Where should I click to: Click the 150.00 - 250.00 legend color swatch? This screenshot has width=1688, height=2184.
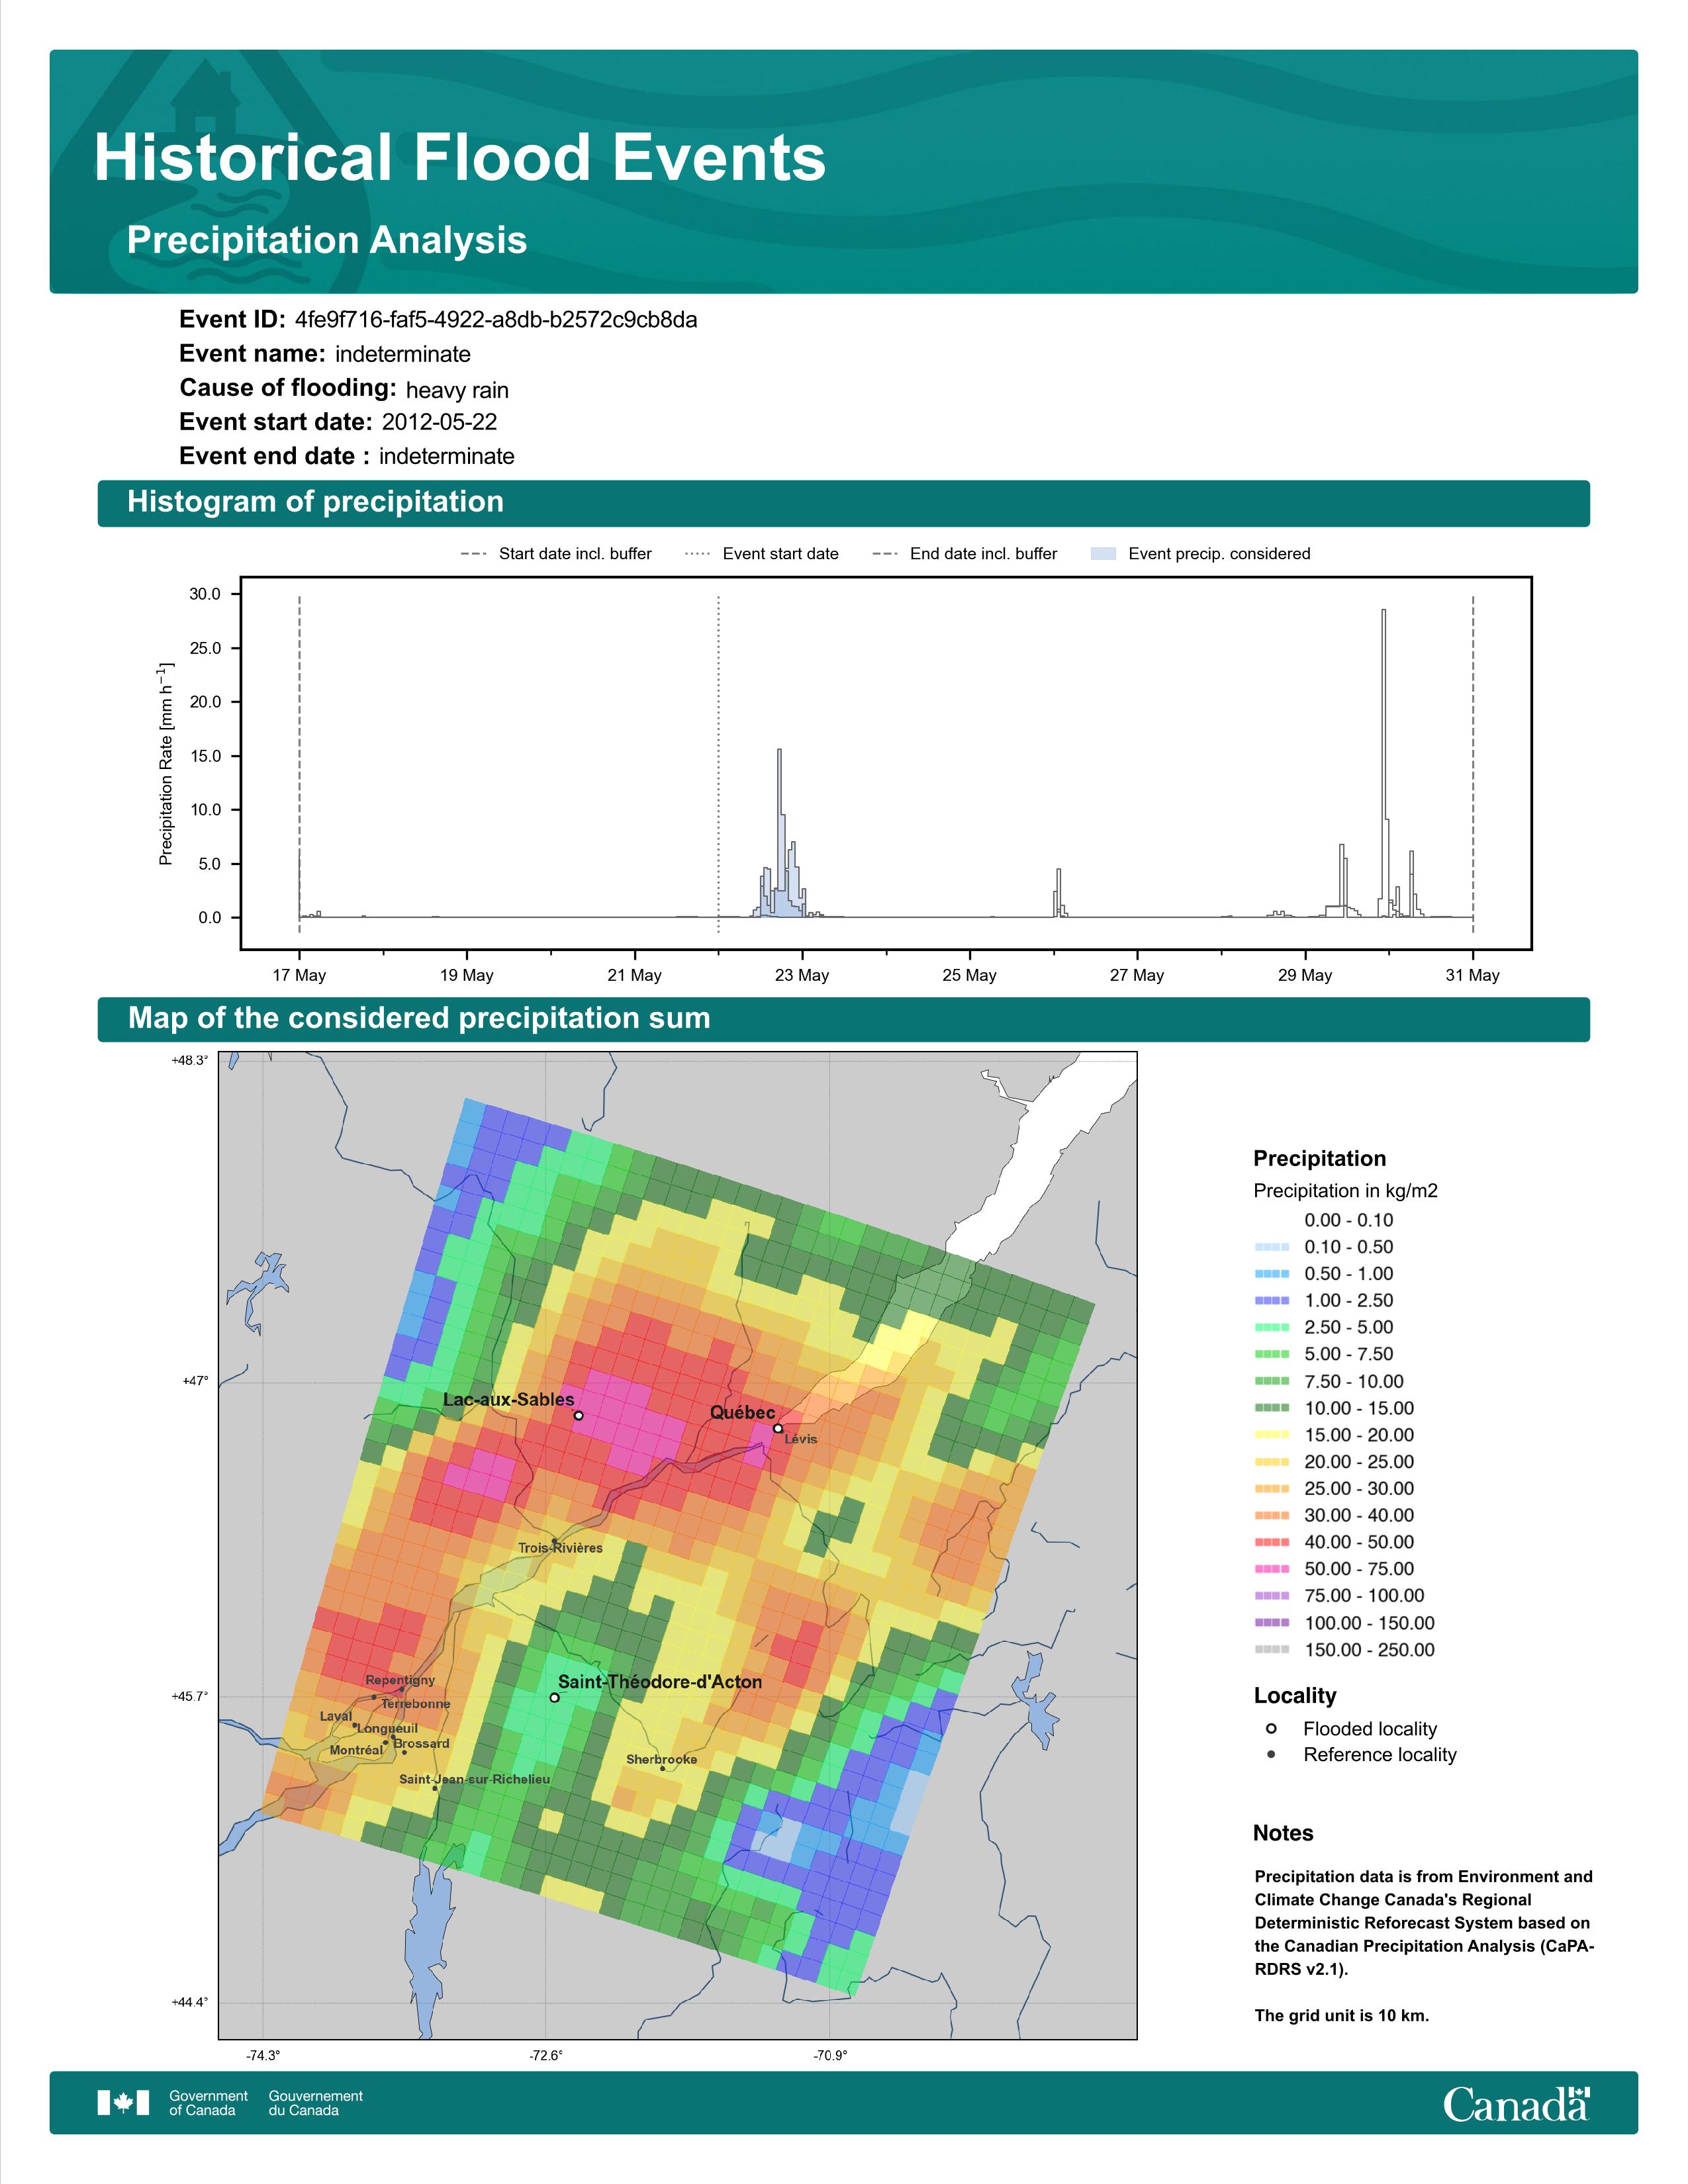click(1271, 1651)
